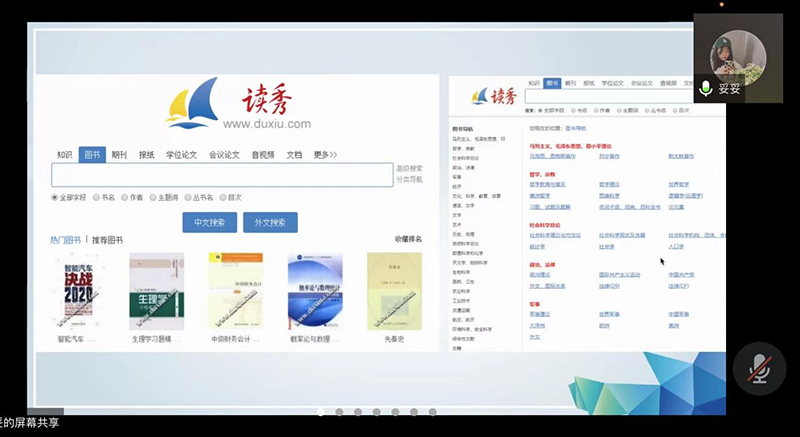Select 全部字段 radio on the main search page
This screenshot has height=437, width=800.
(55, 197)
